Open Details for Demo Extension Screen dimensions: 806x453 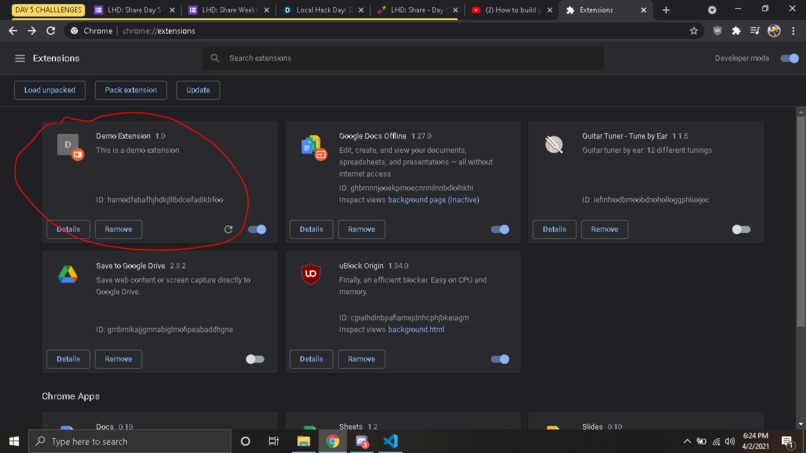coord(68,229)
